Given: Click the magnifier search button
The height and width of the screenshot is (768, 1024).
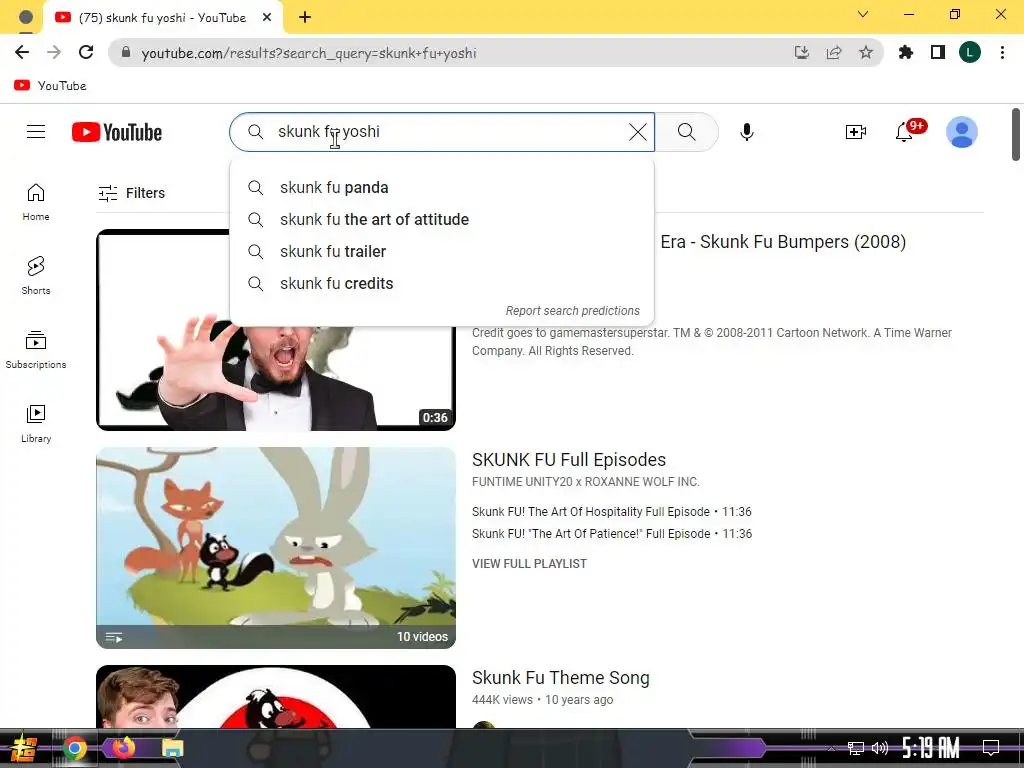Looking at the screenshot, I should [686, 132].
